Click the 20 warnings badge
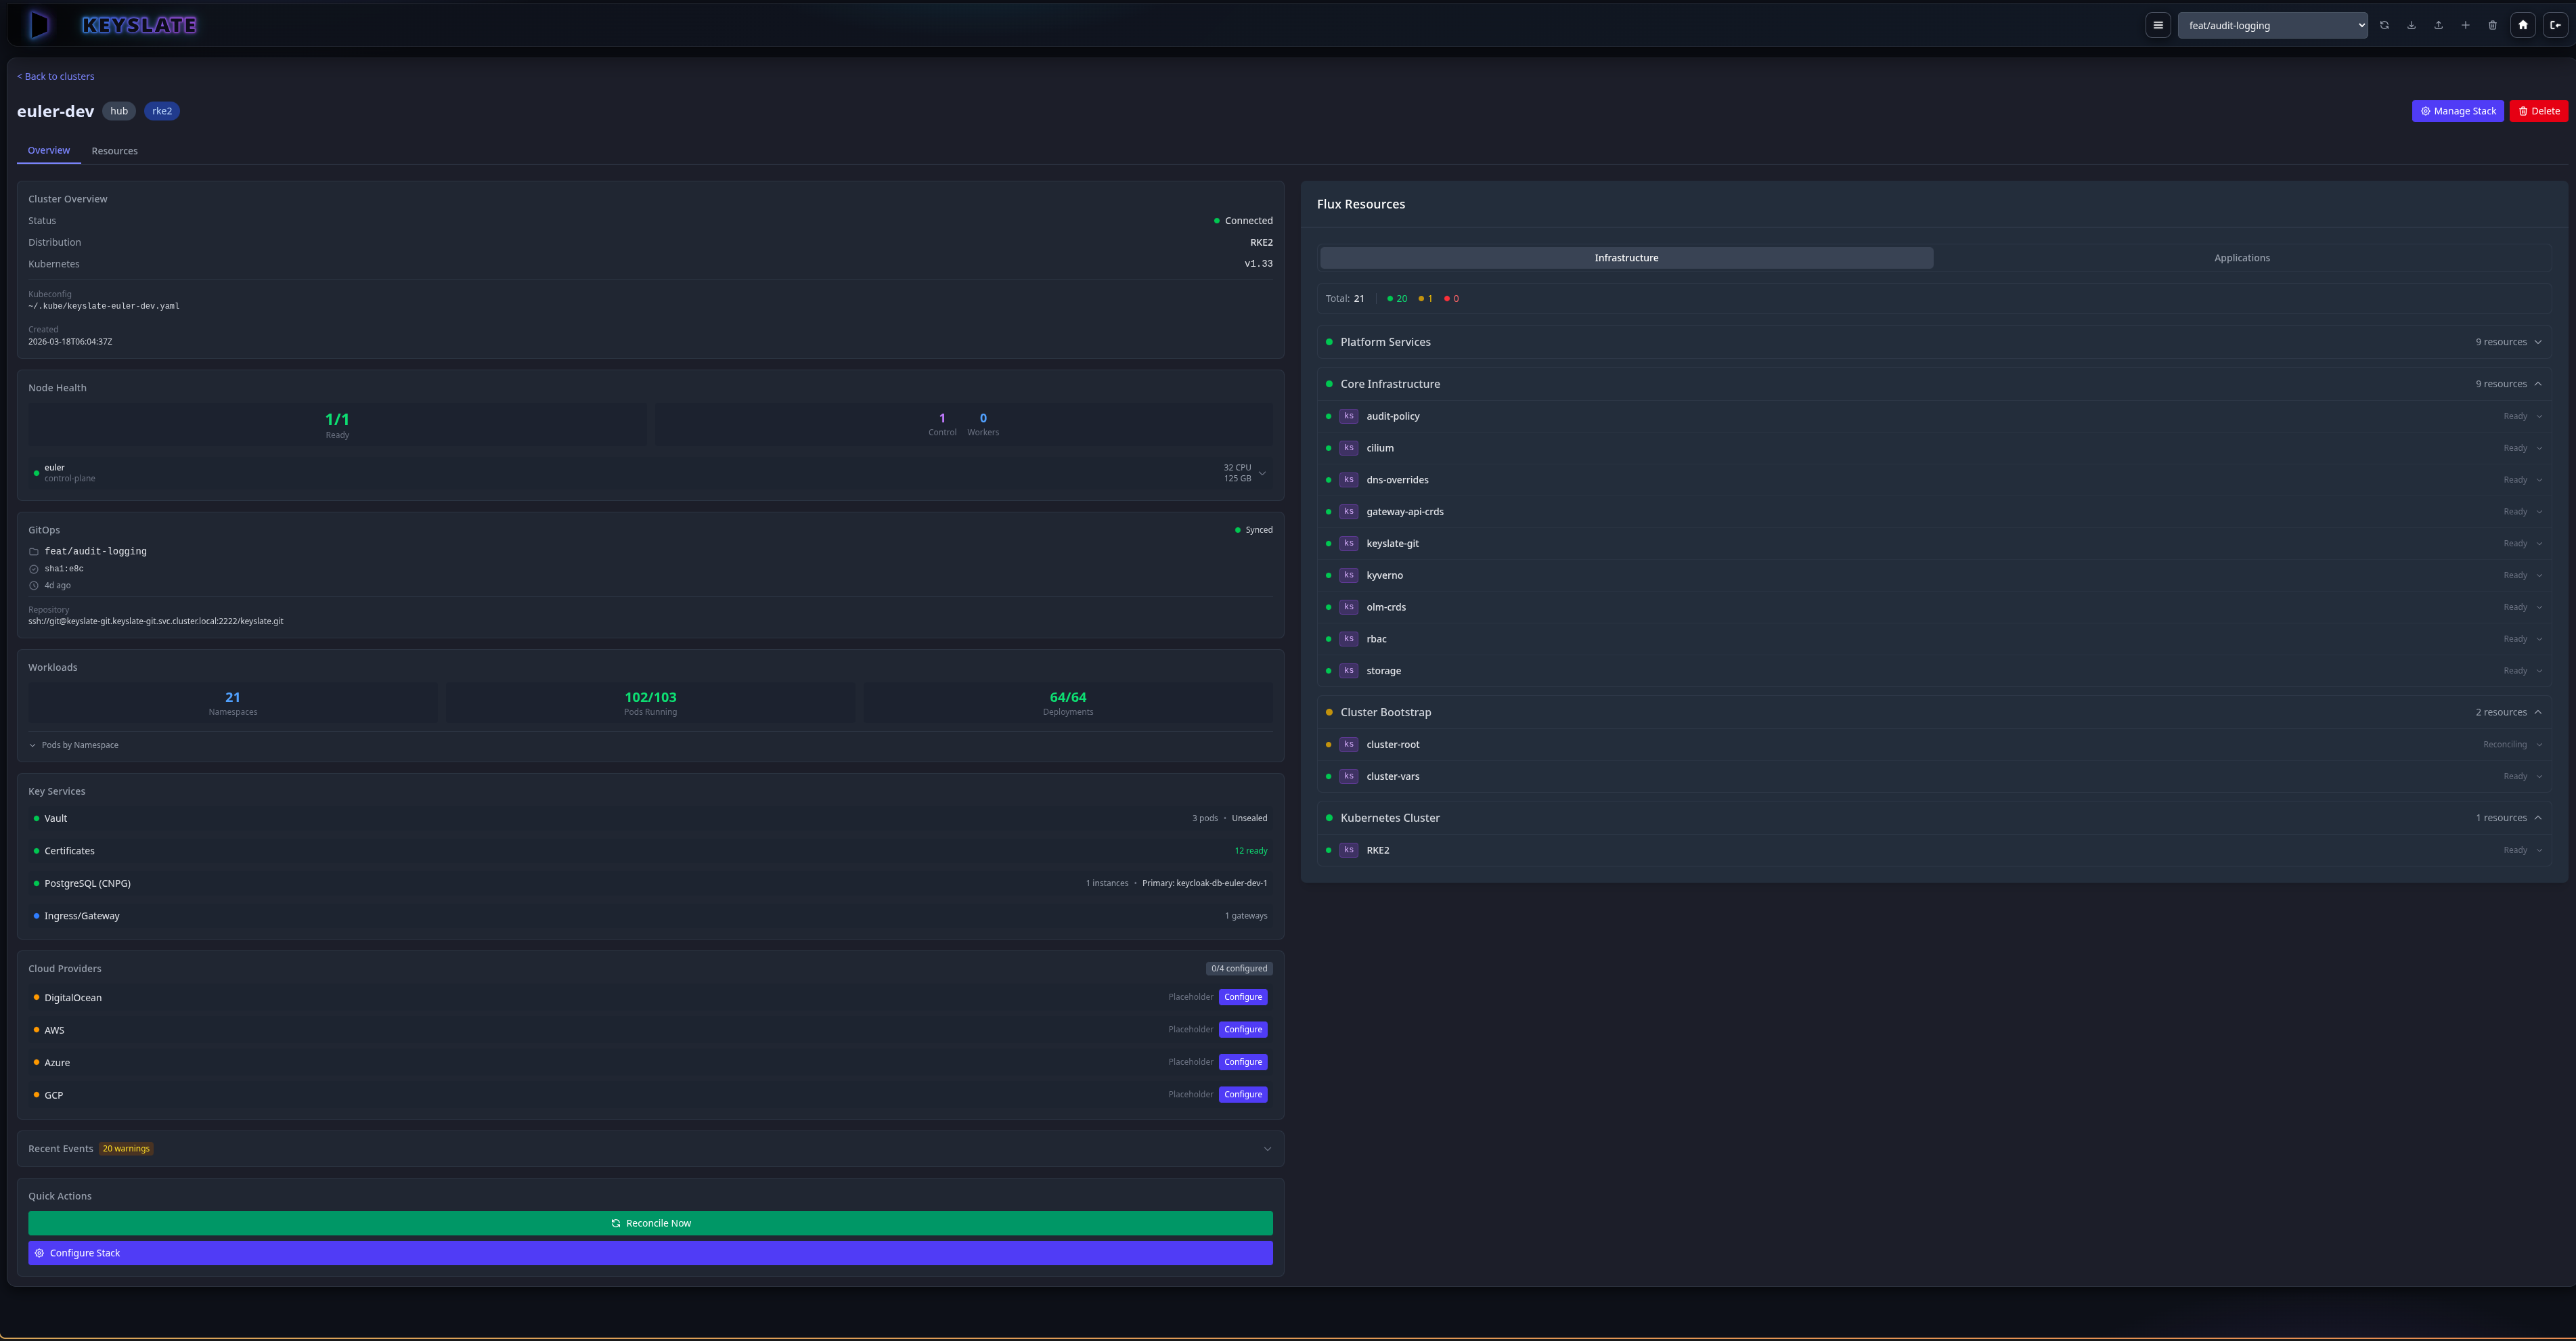This screenshot has height=1341, width=2576. pos(126,1149)
